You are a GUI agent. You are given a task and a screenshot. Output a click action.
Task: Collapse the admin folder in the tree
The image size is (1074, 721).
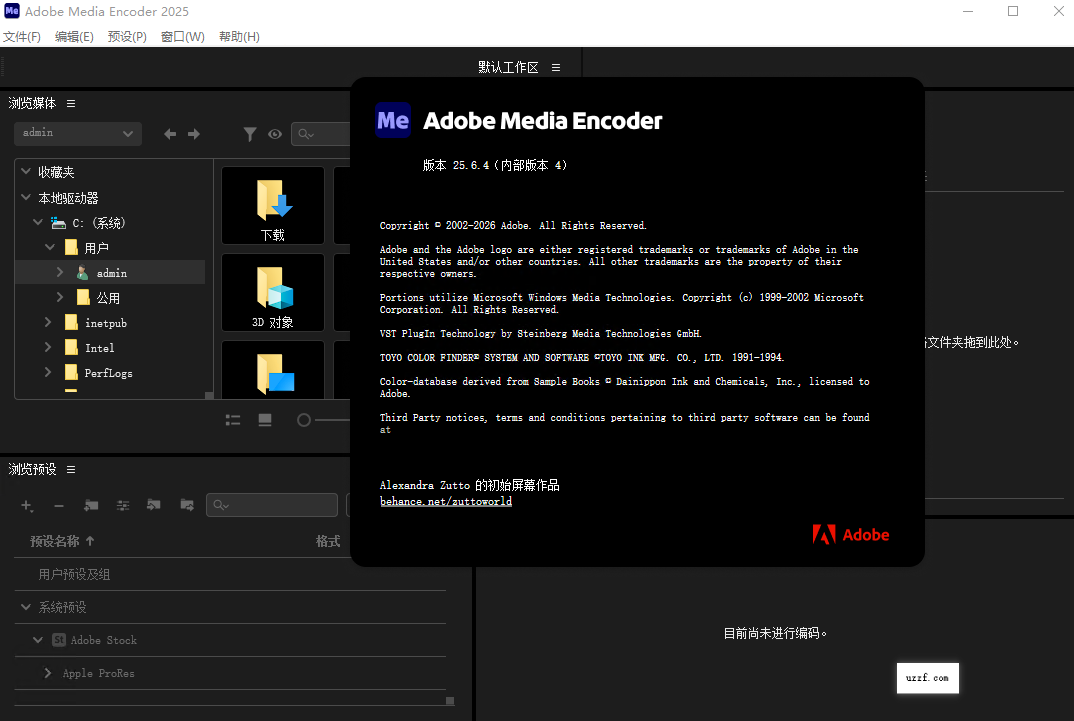click(x=62, y=272)
